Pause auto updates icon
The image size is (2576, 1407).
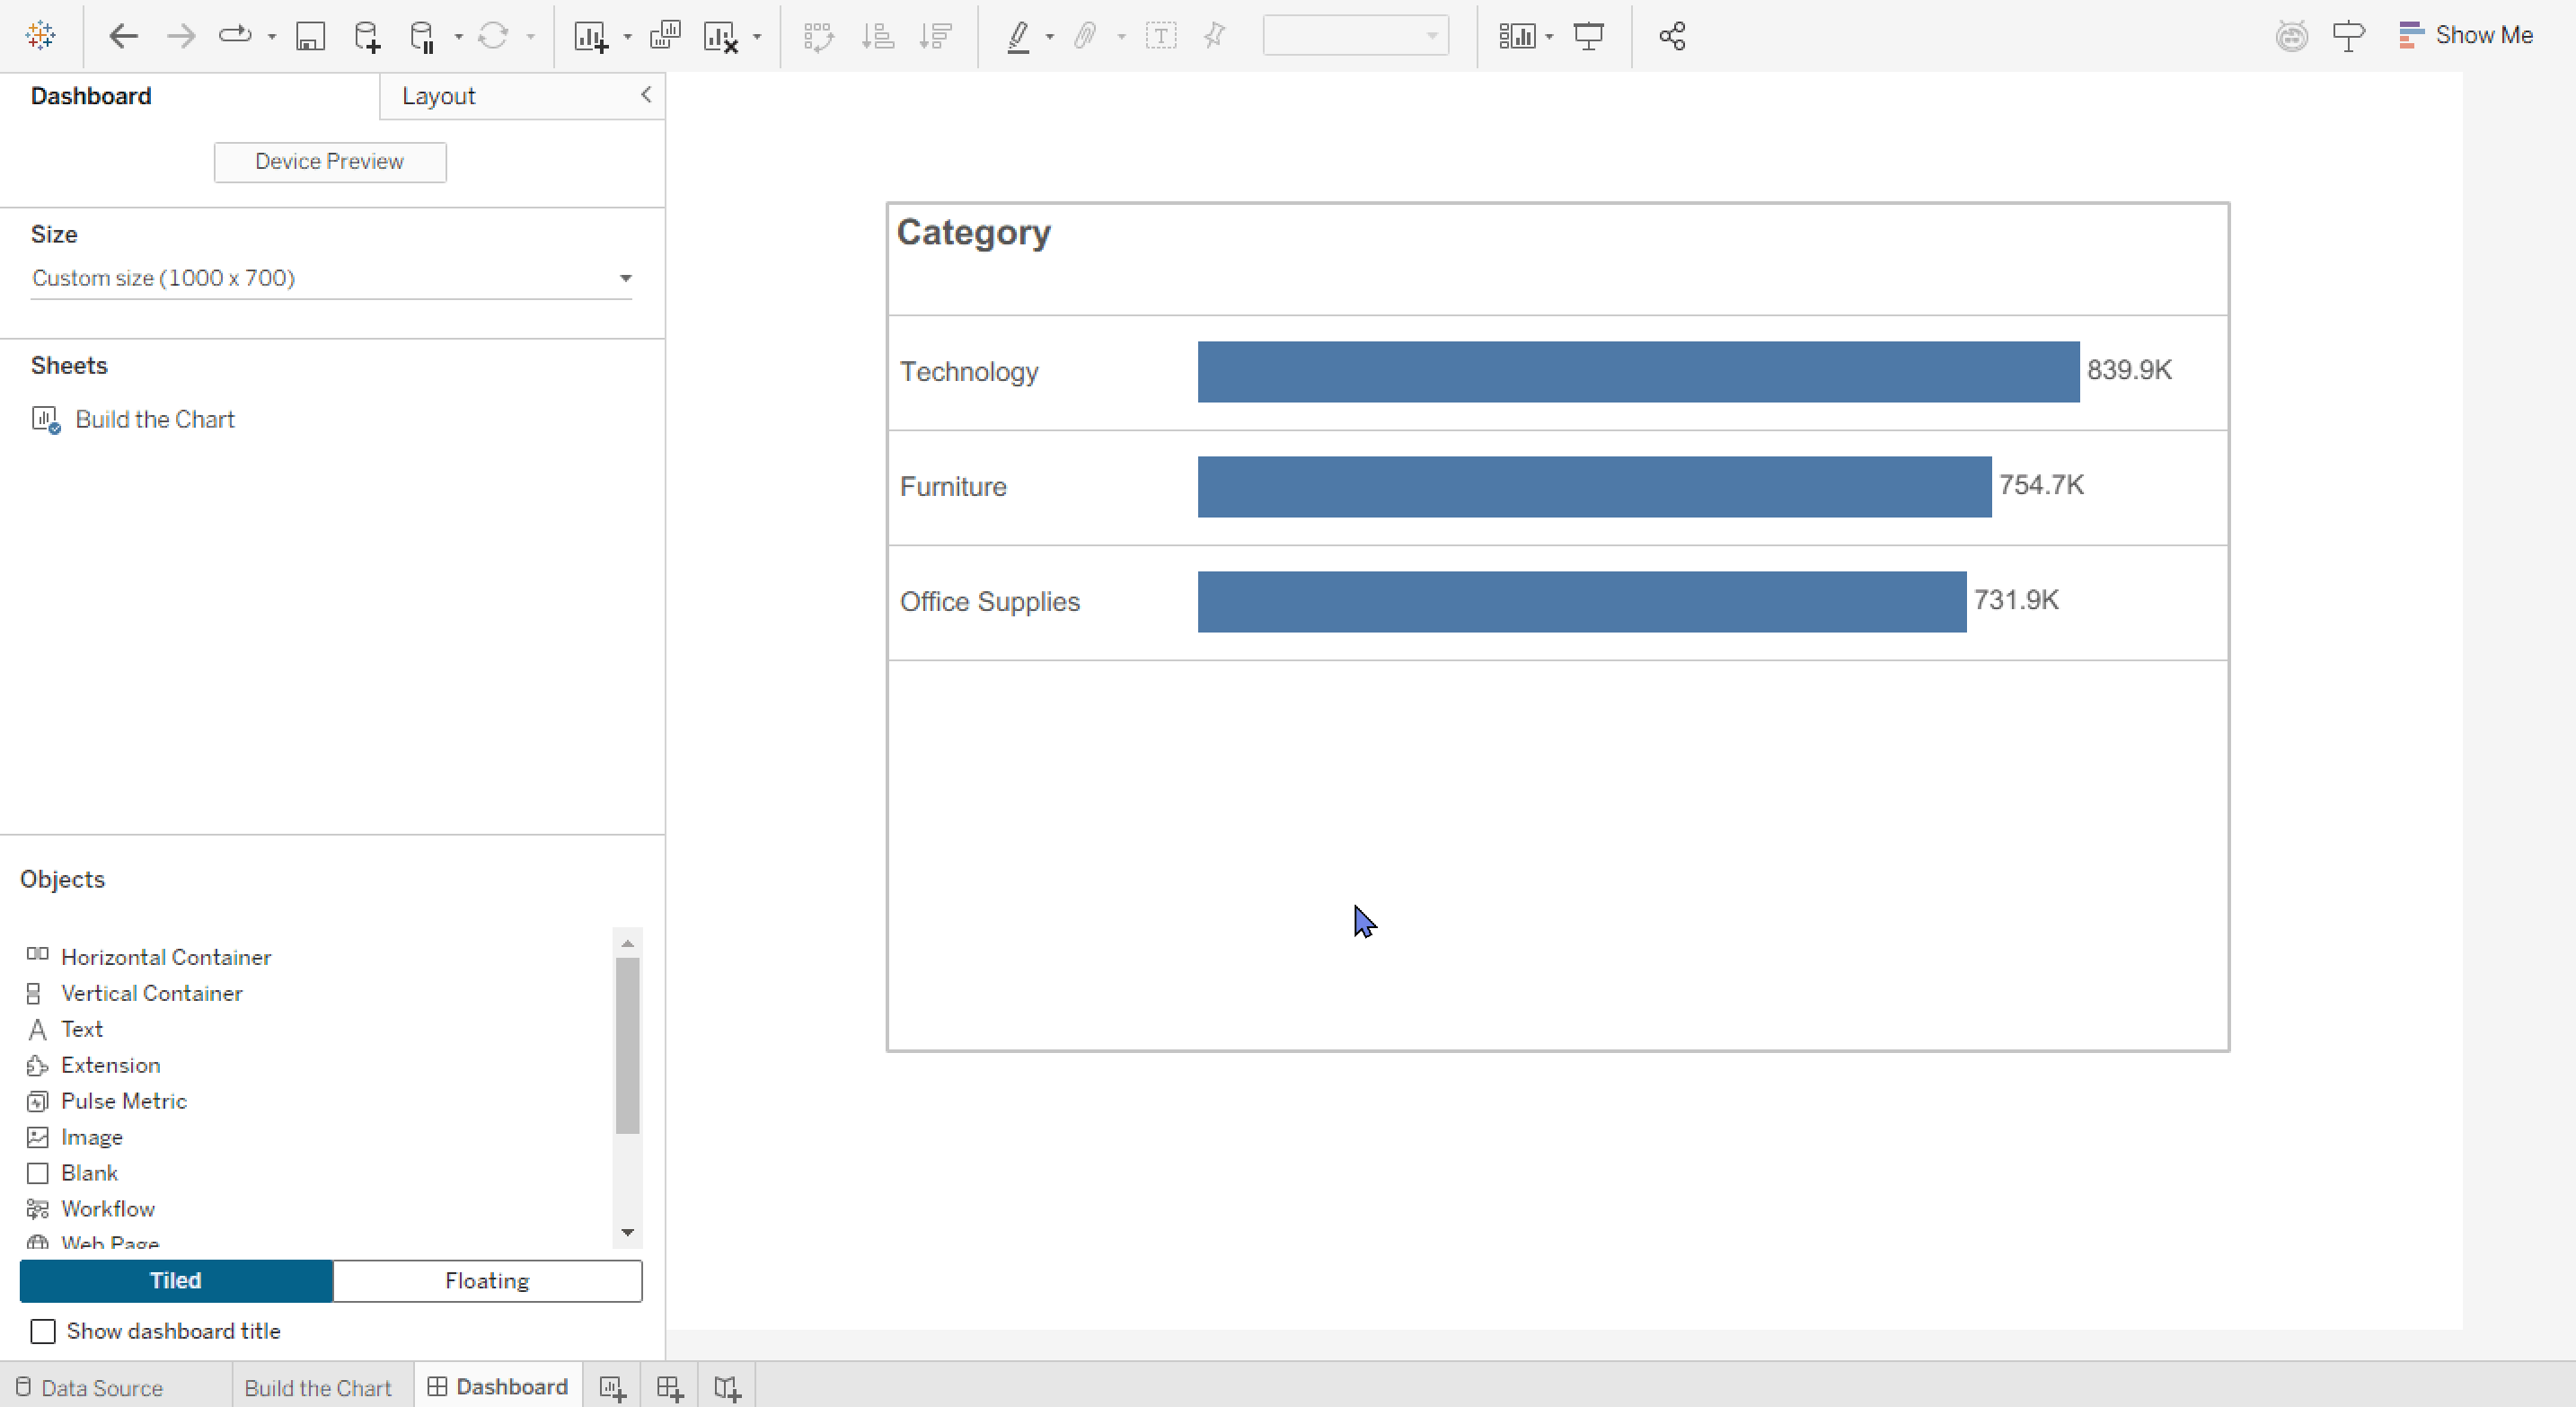pyautogui.click(x=422, y=37)
